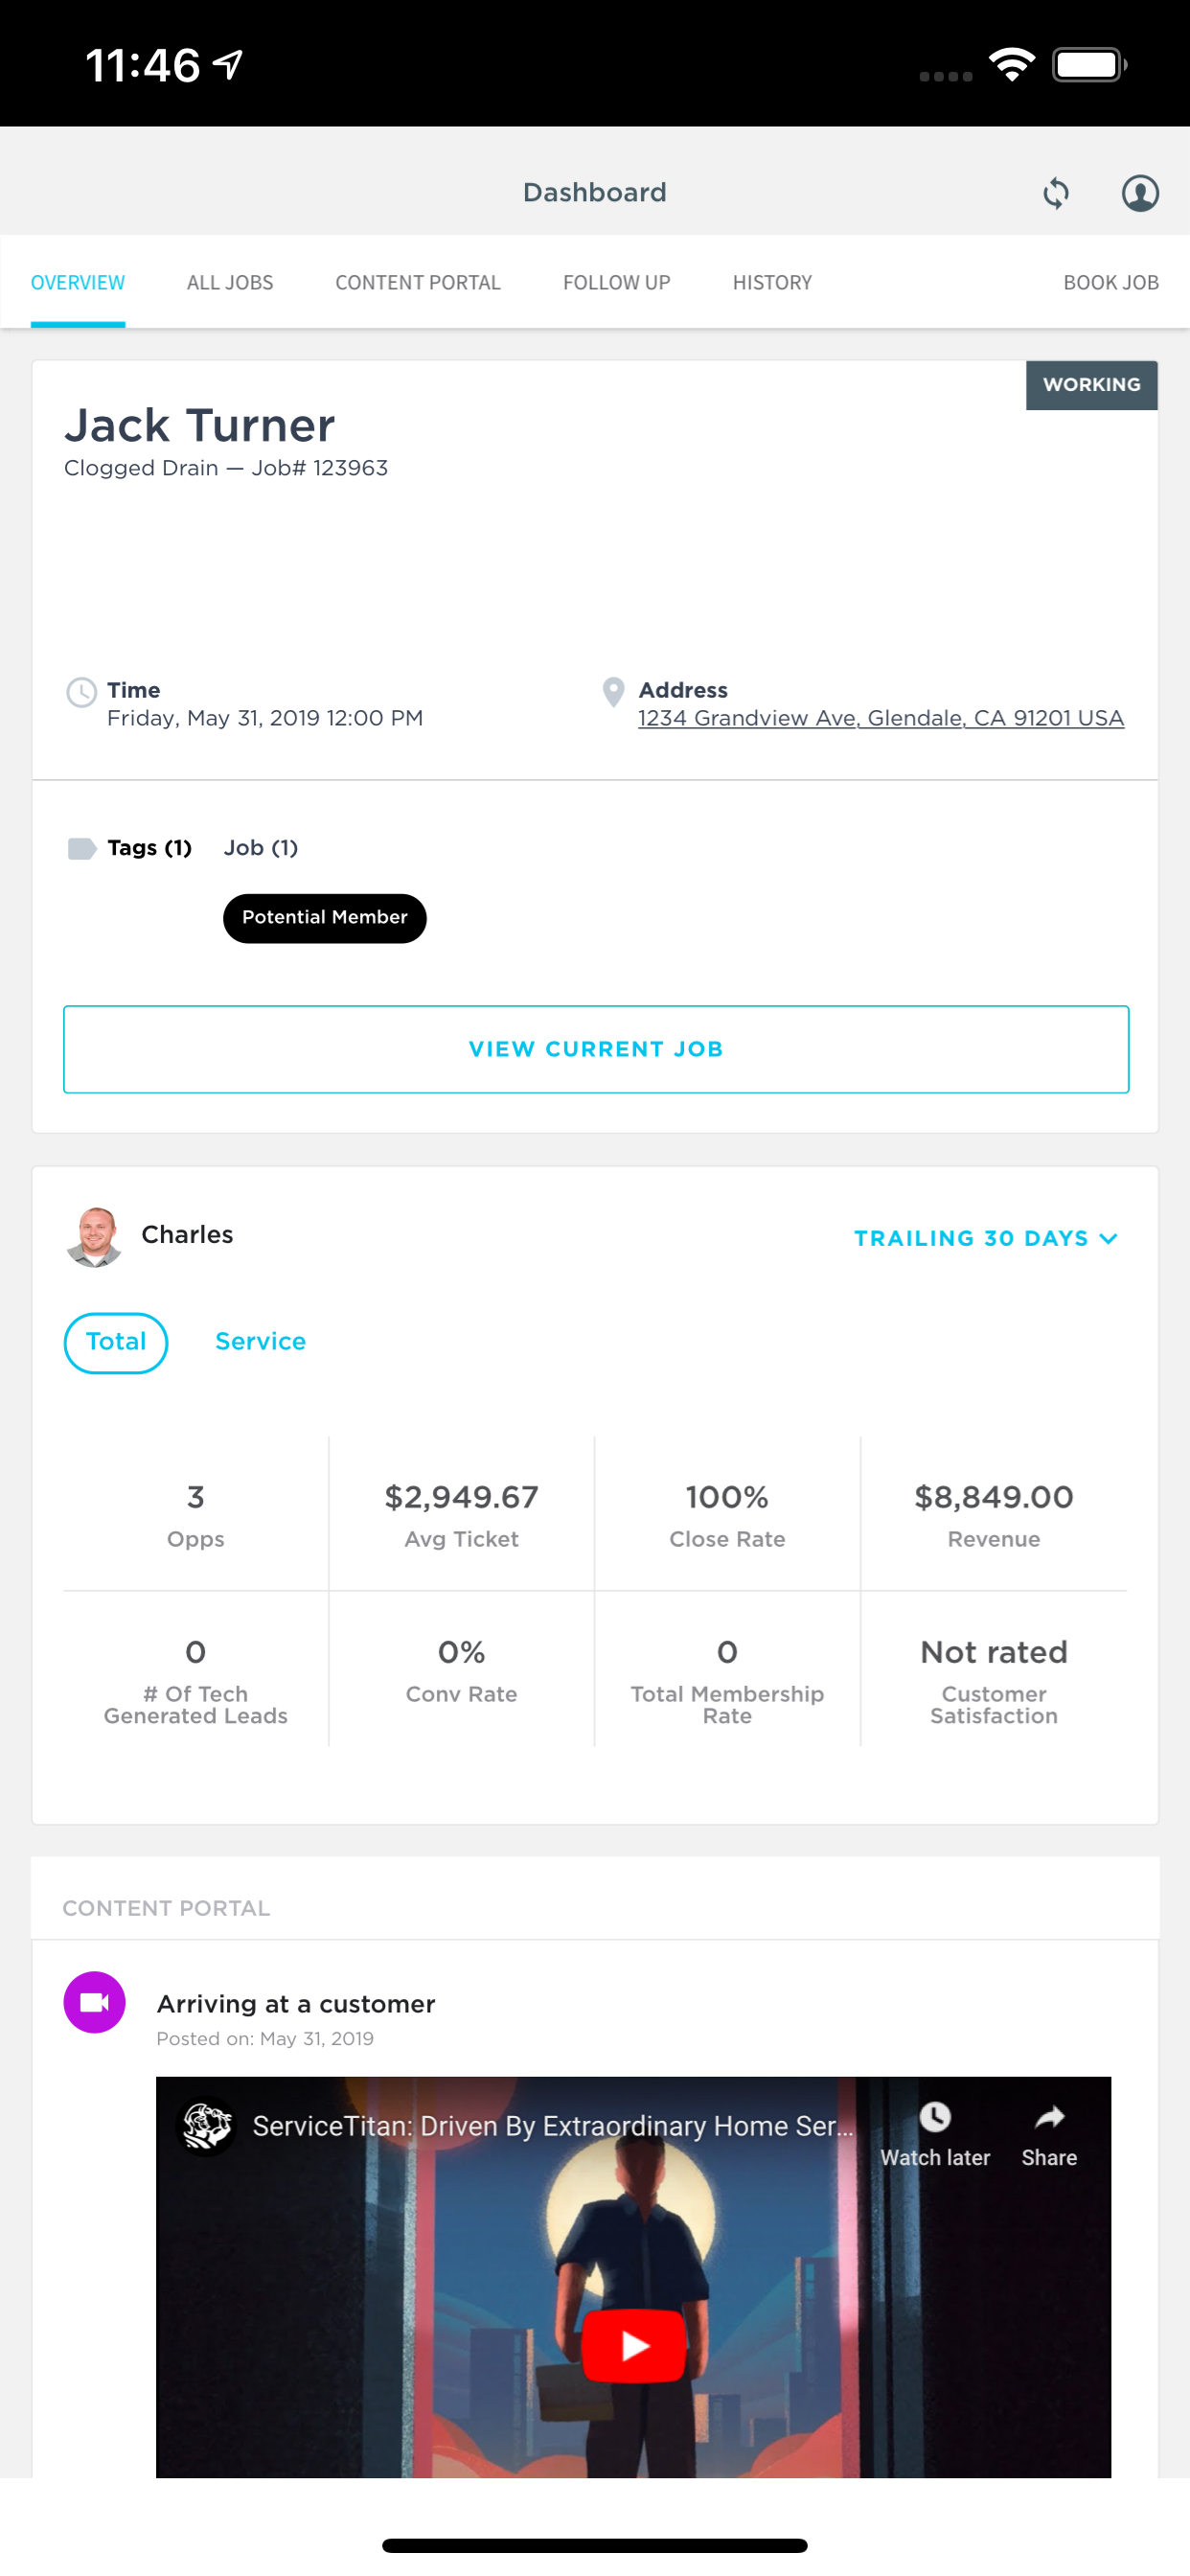This screenshot has width=1190, height=2576.
Task: Tap the location pin icon beside Address
Action: coord(612,692)
